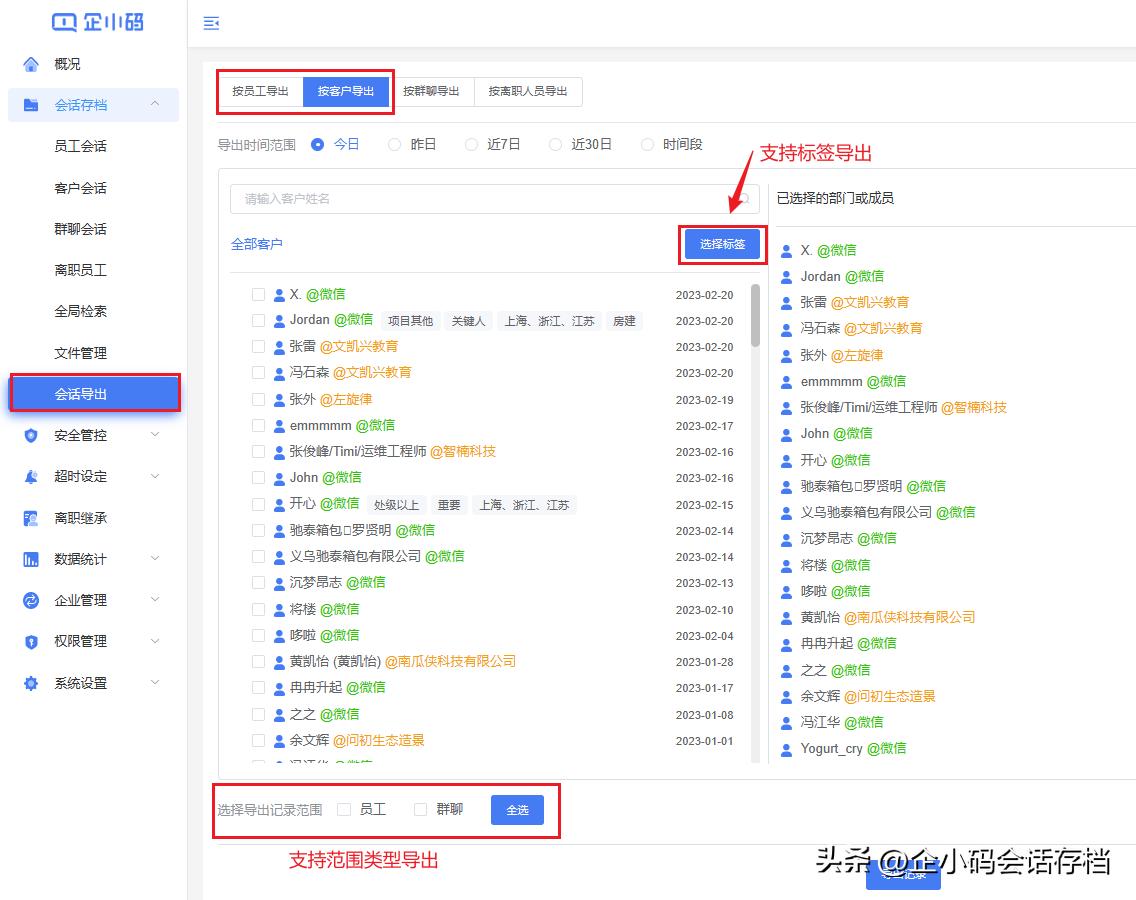Check the 员工 export scope checkbox

(x=343, y=810)
